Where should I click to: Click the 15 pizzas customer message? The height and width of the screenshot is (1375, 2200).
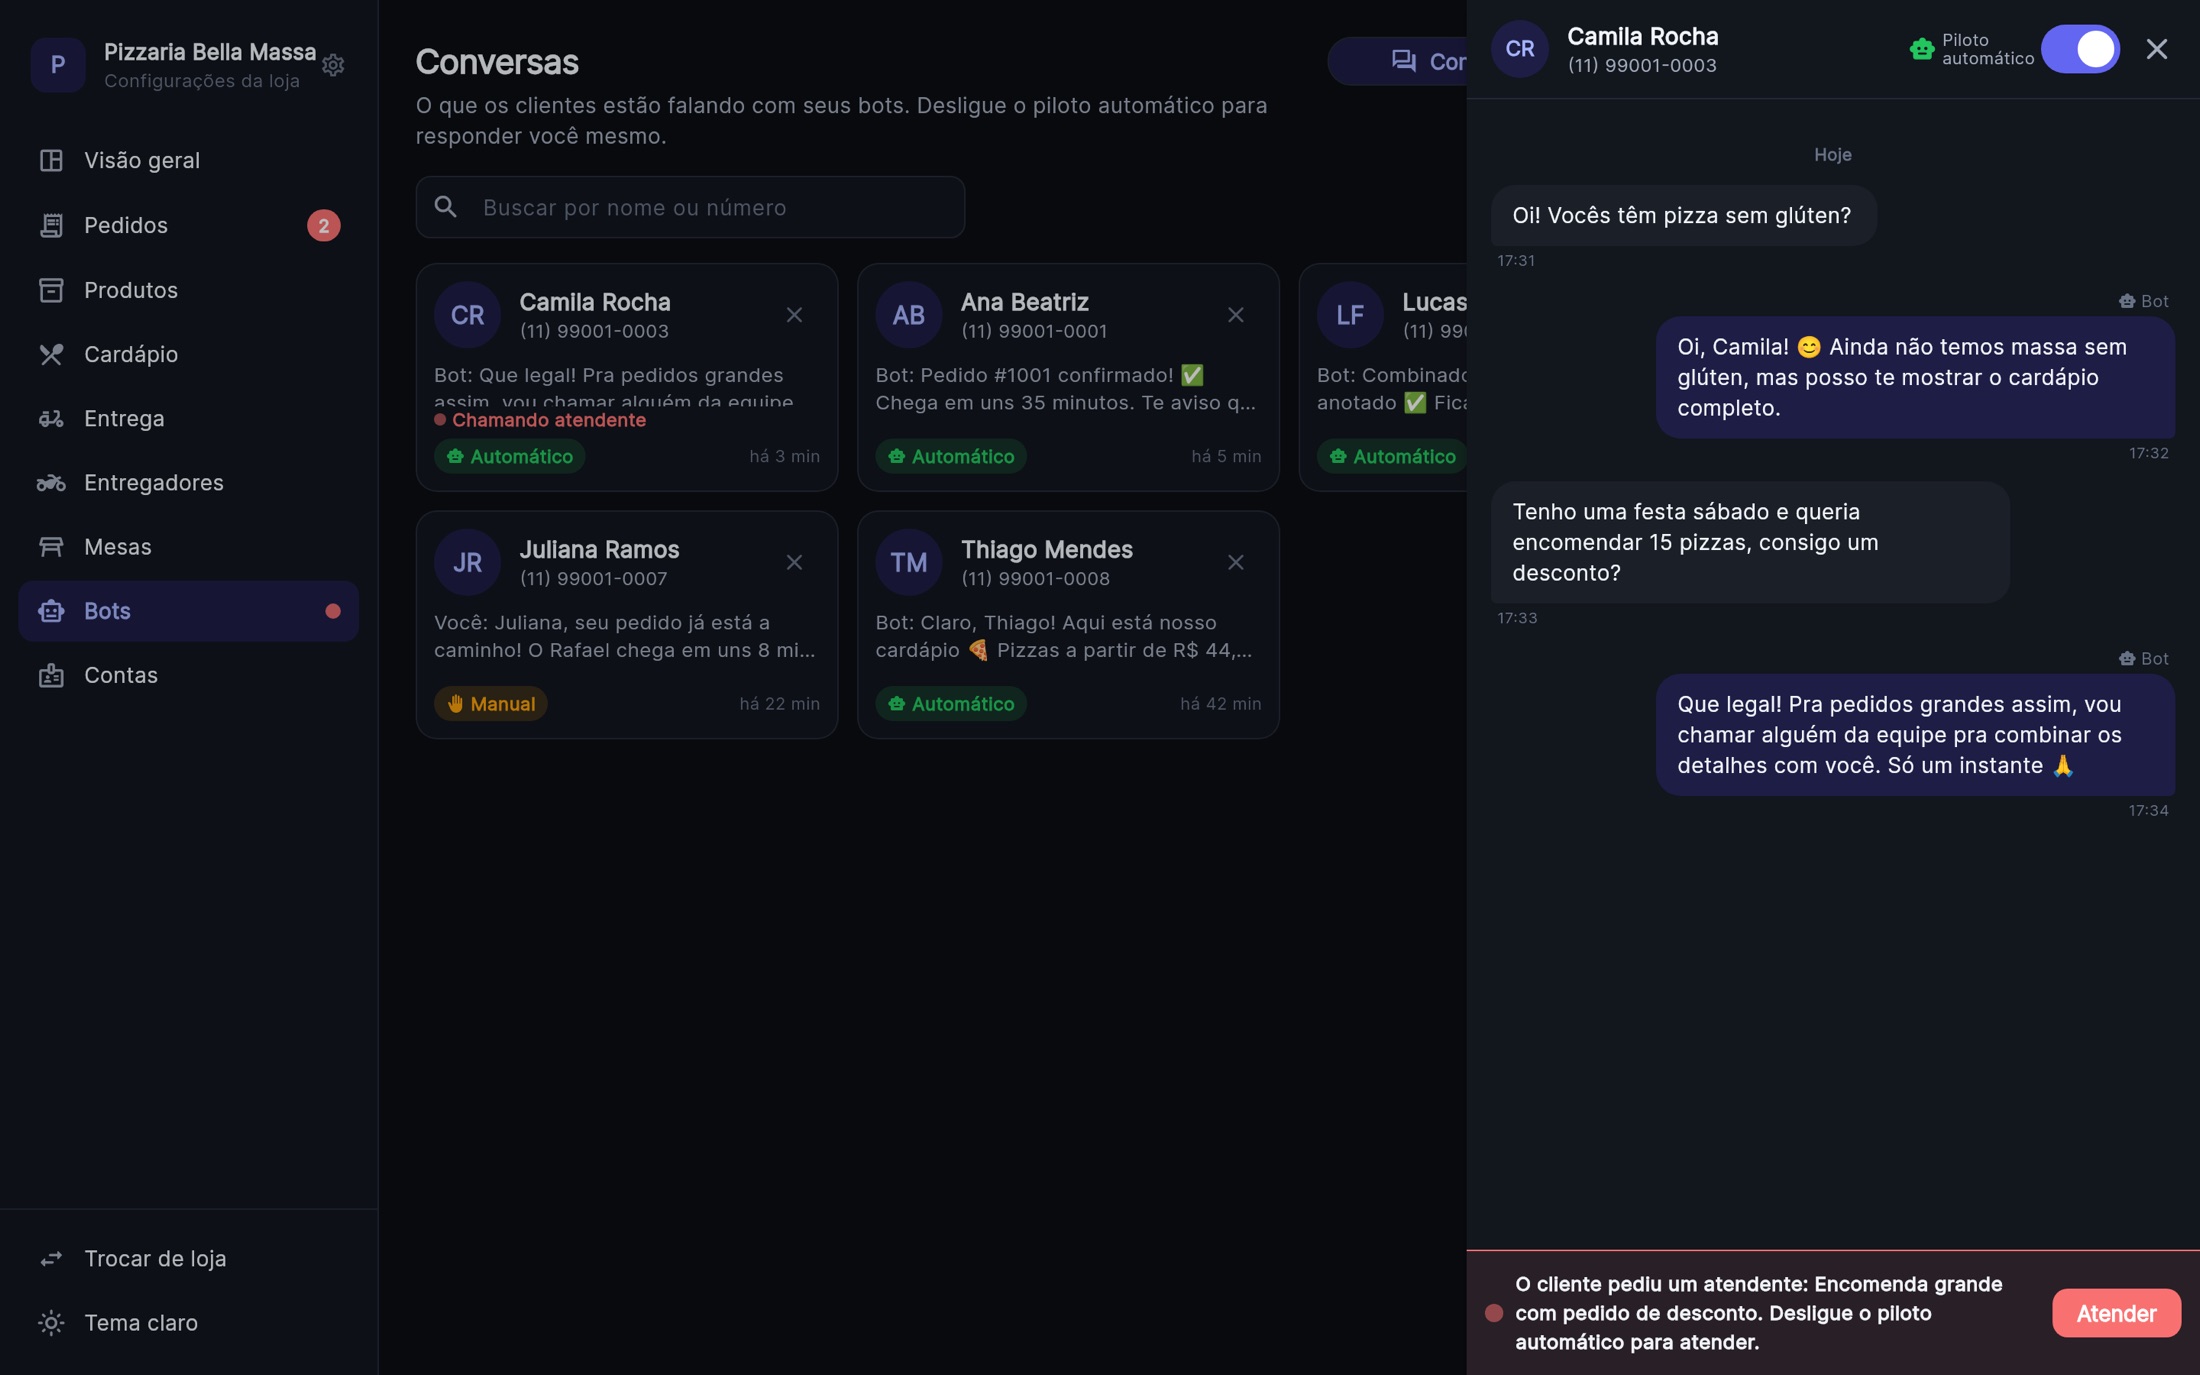click(1749, 542)
